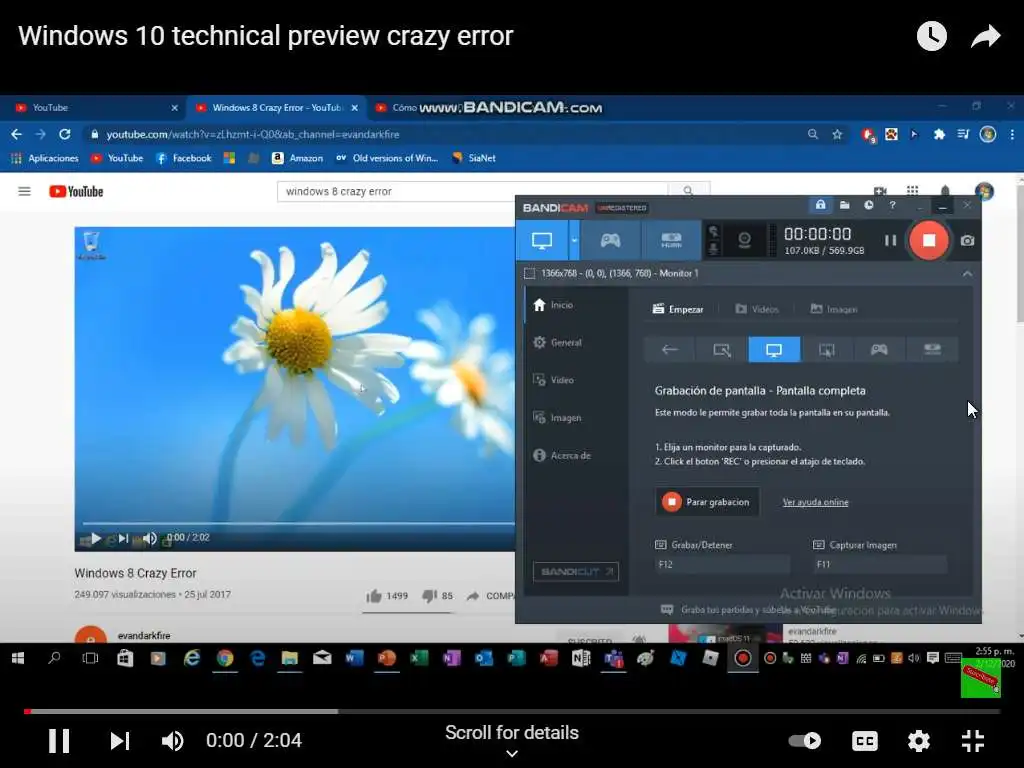This screenshot has height=768, width=1024.
Task: Open Bandicam help question mark
Action: 892,205
